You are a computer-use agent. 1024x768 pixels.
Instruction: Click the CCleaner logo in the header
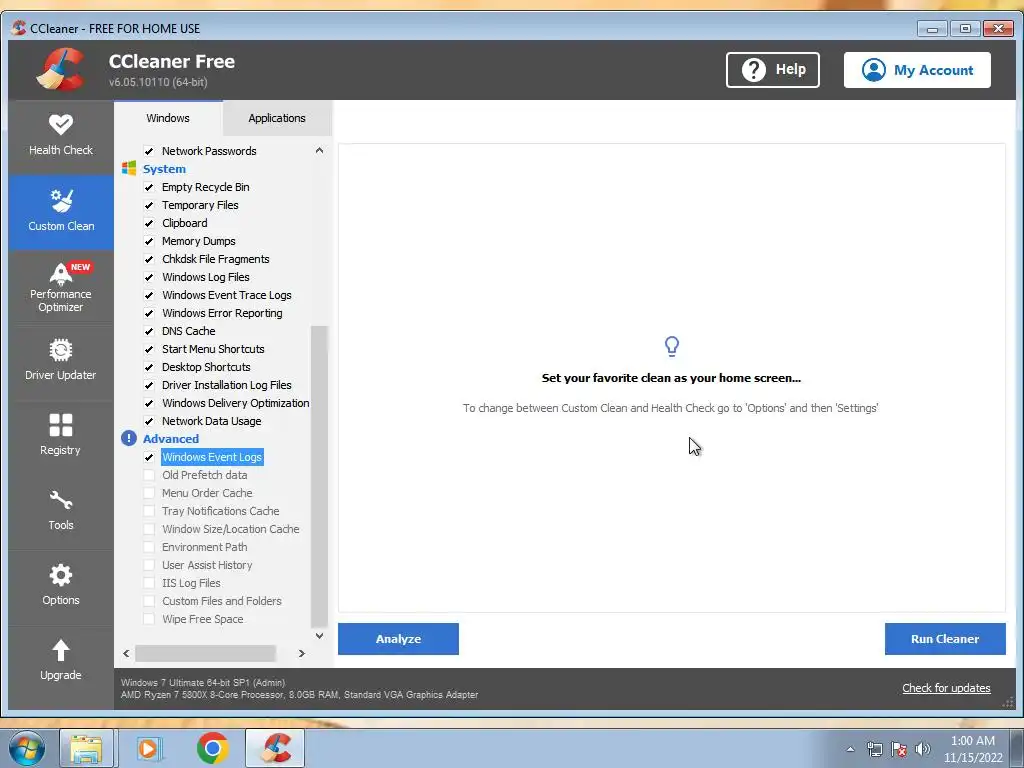pos(61,69)
